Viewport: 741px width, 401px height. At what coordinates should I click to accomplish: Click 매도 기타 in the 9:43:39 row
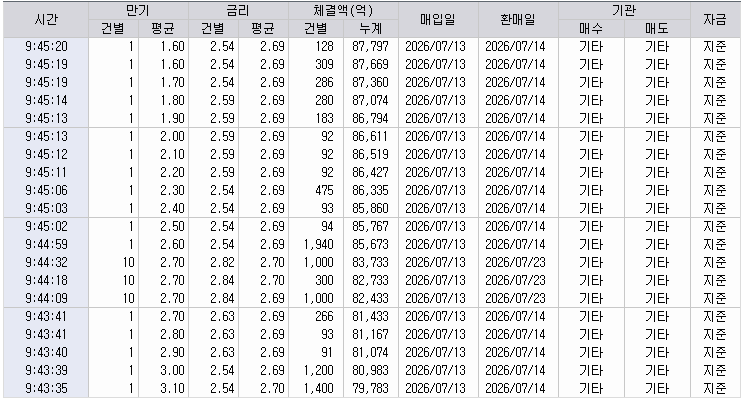(657, 370)
